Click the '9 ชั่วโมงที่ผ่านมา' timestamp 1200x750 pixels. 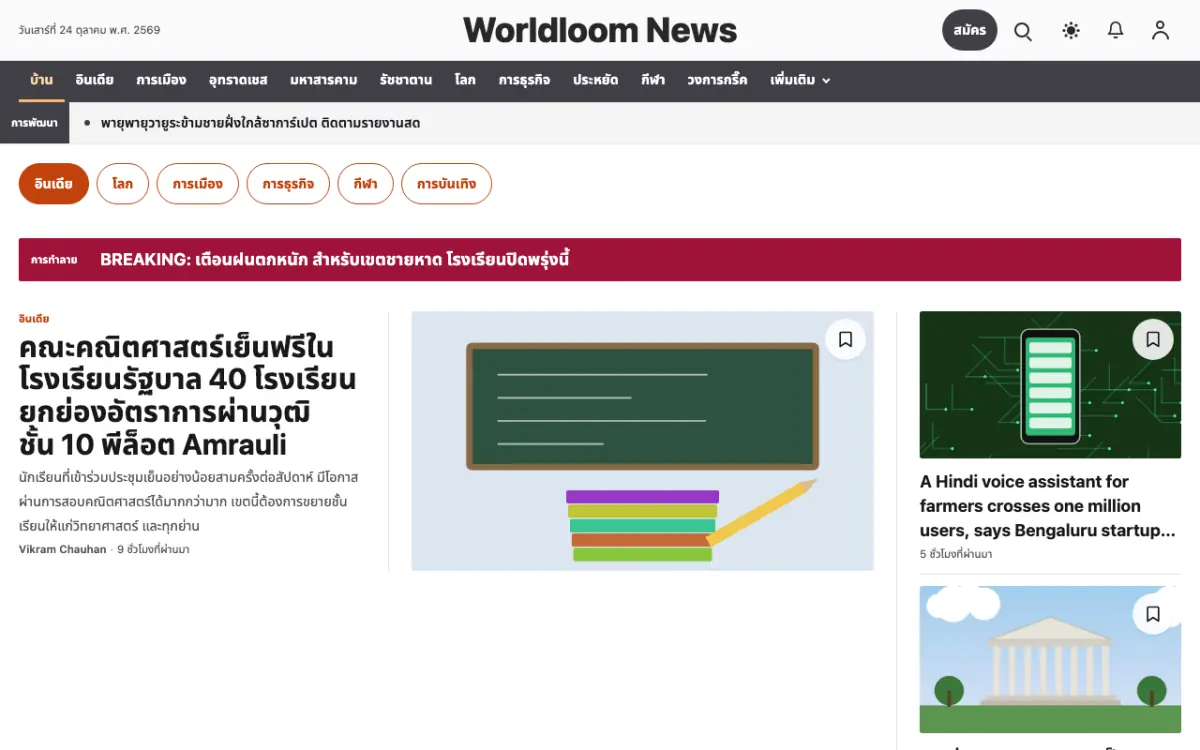point(153,549)
